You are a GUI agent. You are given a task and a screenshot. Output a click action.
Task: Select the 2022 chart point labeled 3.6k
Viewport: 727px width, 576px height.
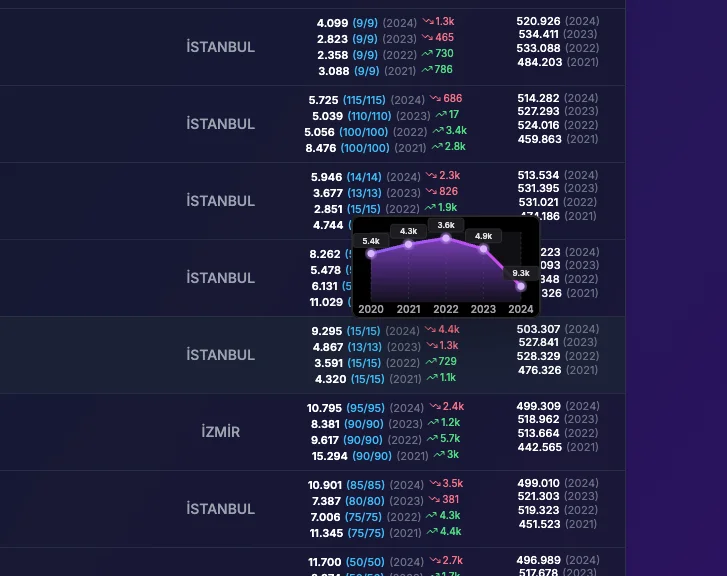coord(446,238)
